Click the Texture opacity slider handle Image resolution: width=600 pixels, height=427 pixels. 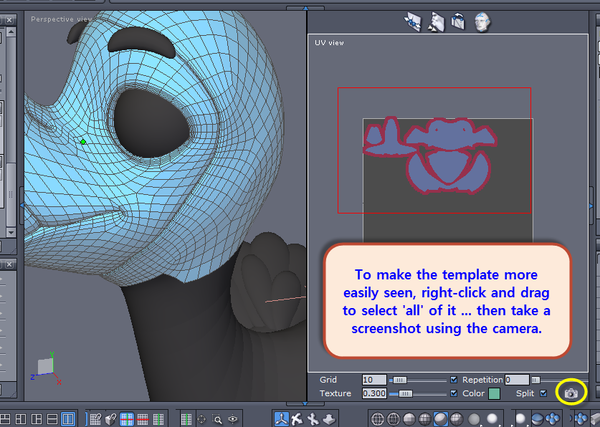point(405,393)
